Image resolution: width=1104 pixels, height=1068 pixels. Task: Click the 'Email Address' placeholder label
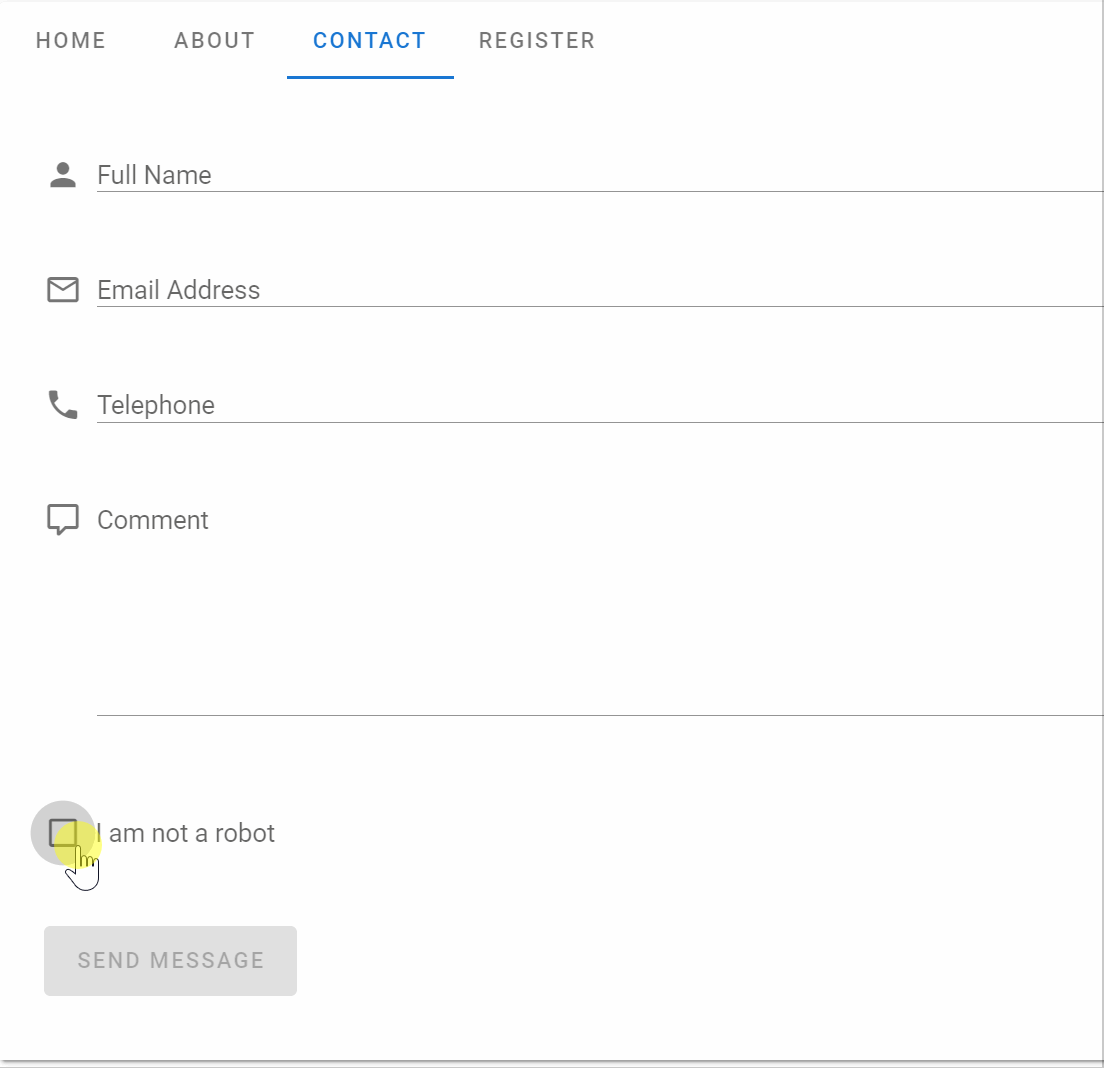point(178,290)
